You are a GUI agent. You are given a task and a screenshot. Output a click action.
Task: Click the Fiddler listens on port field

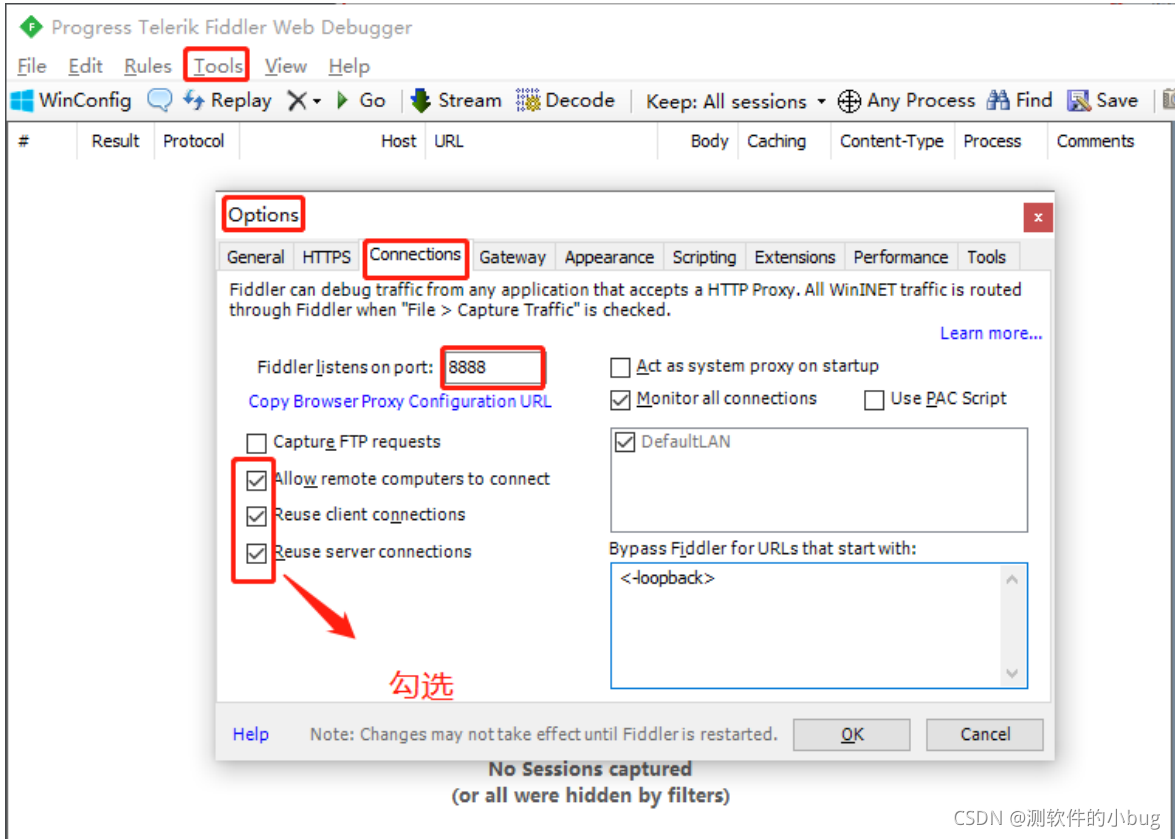492,368
